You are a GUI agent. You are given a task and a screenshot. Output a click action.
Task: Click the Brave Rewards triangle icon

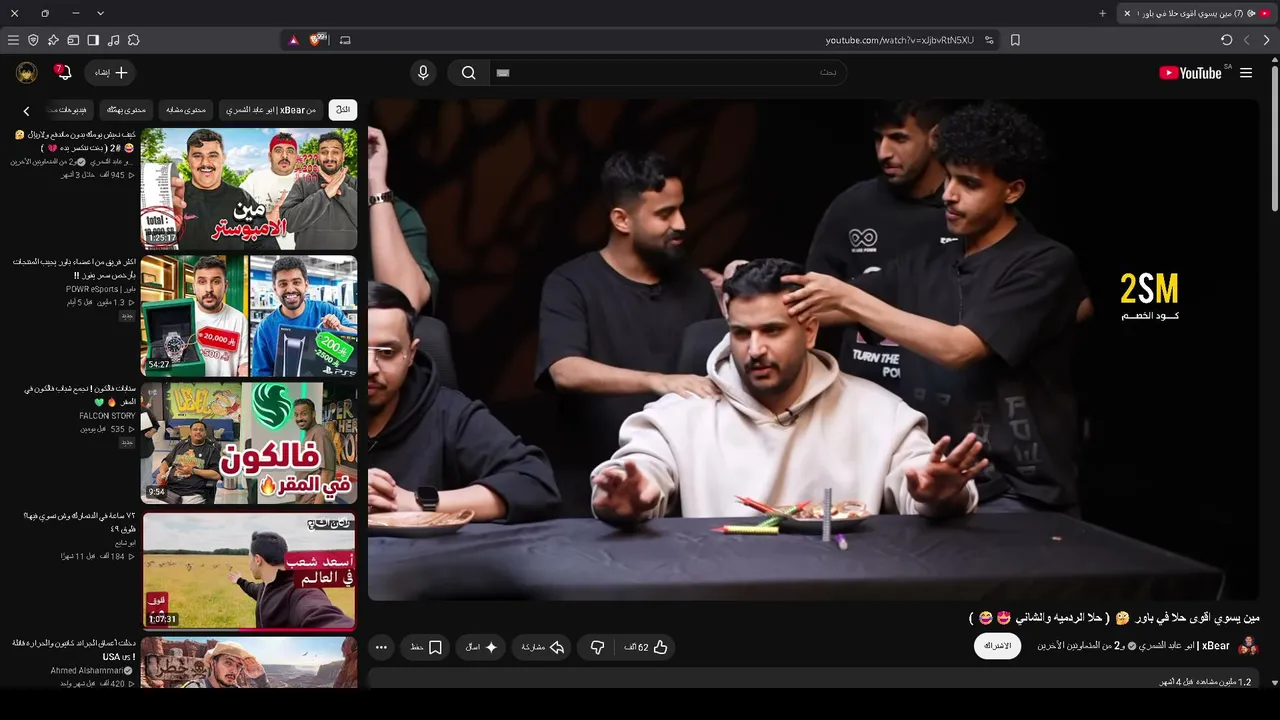293,40
